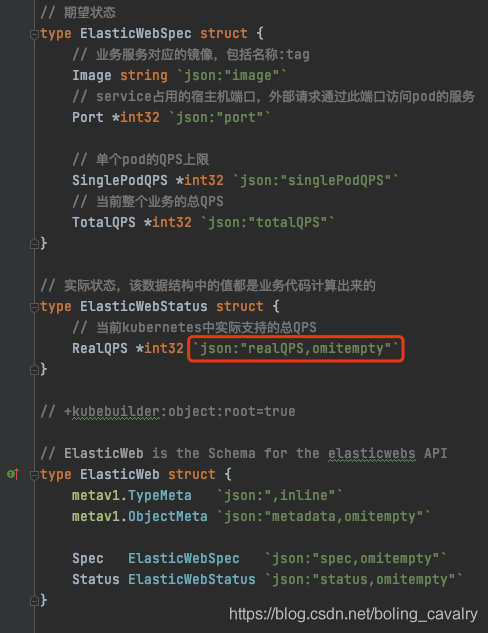Collapse the ElasticWebStatus struct fold marker
The width and height of the screenshot is (488, 633).
(x=34, y=307)
